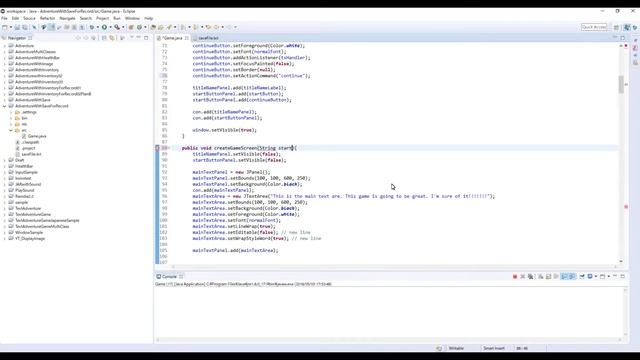640x360 pixels.
Task: Open the Navigate menu
Action: 67,18
